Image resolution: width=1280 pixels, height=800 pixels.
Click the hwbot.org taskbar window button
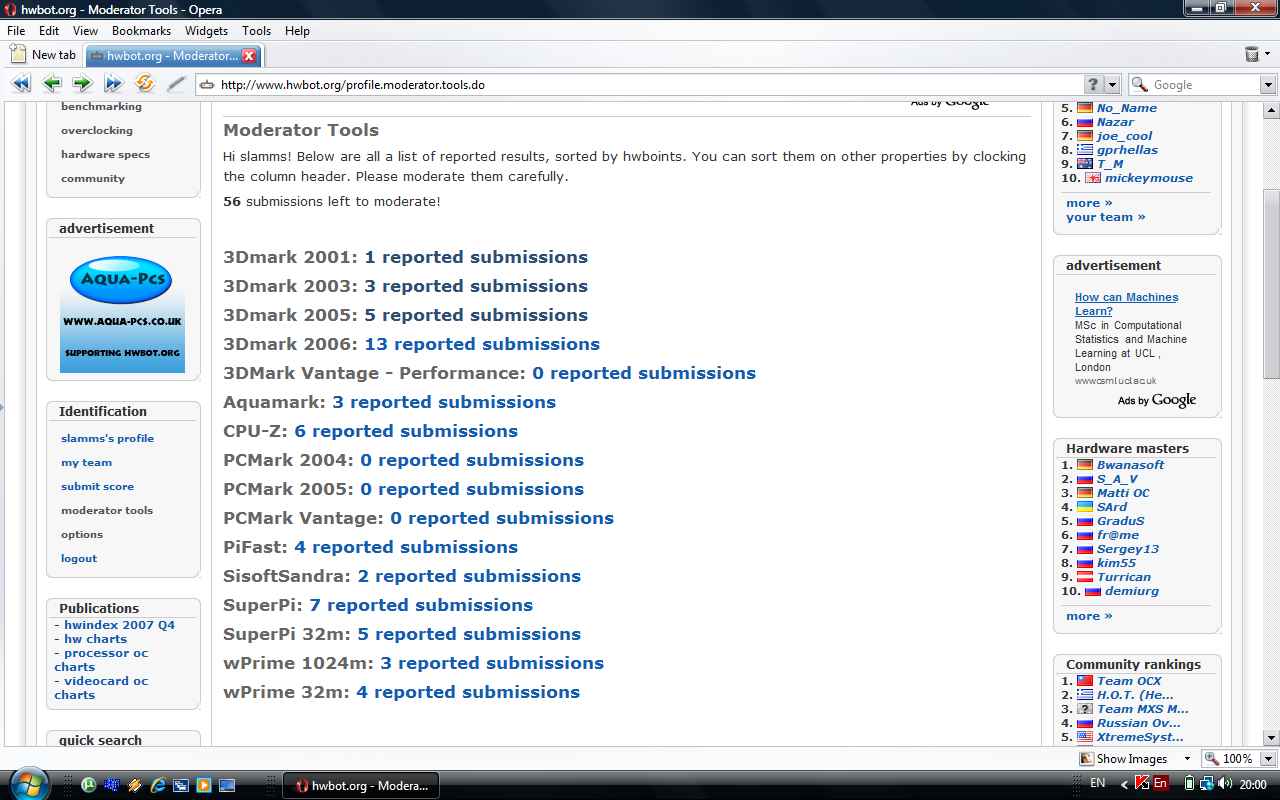click(x=361, y=785)
